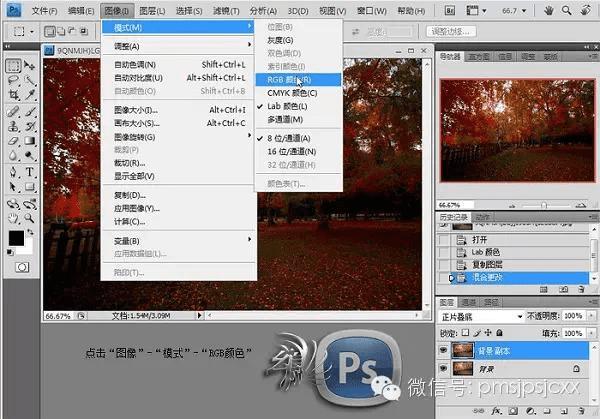Toggle lock transparent pixels

pos(465,333)
